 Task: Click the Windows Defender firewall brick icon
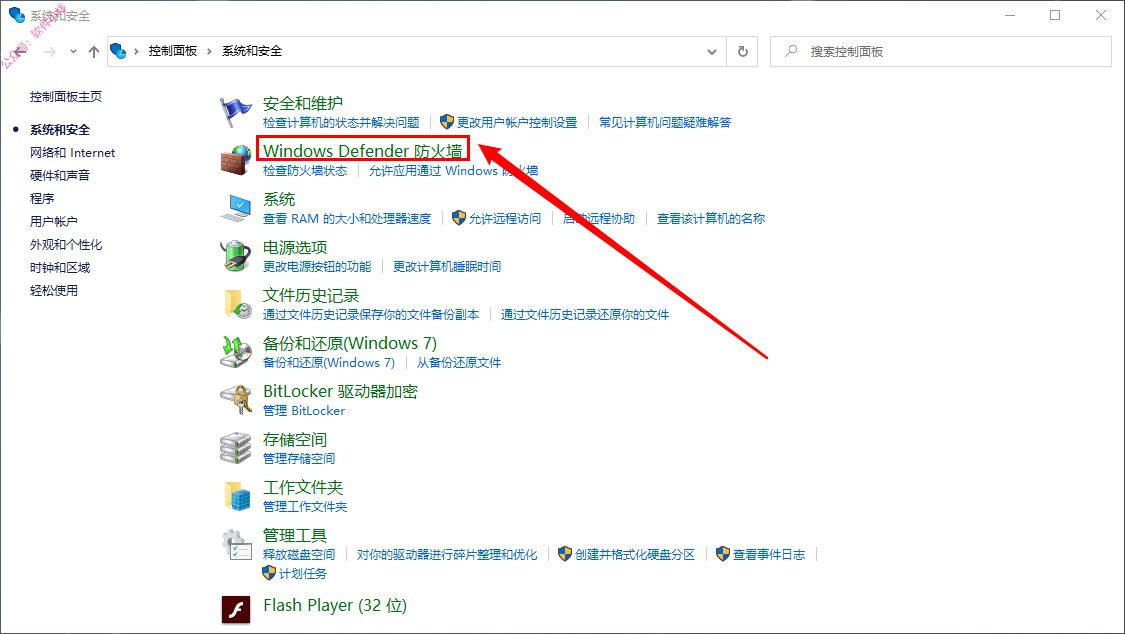[235, 159]
